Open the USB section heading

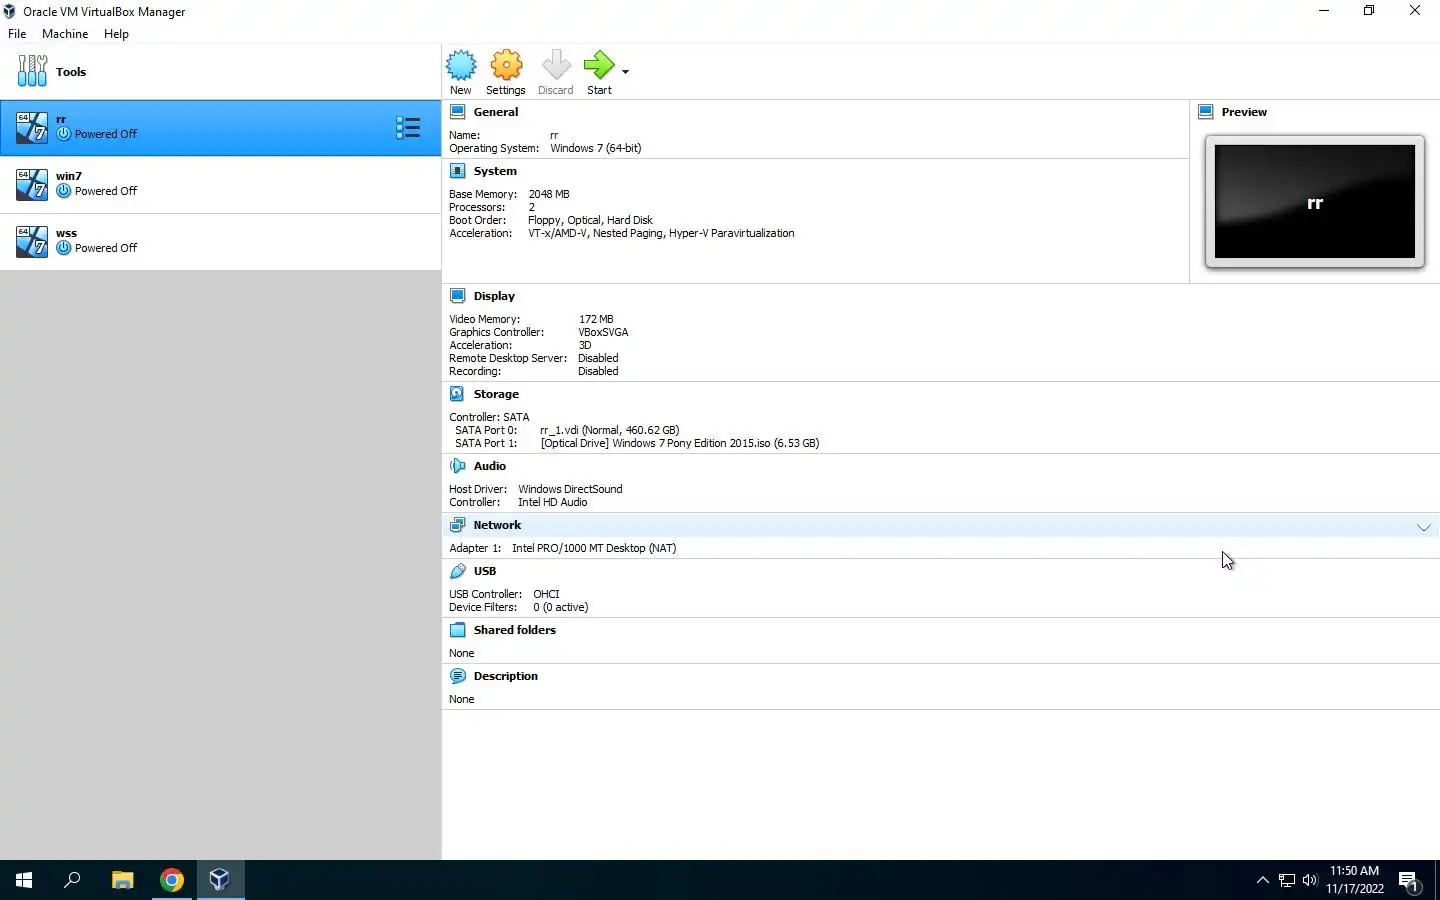pyautogui.click(x=485, y=571)
